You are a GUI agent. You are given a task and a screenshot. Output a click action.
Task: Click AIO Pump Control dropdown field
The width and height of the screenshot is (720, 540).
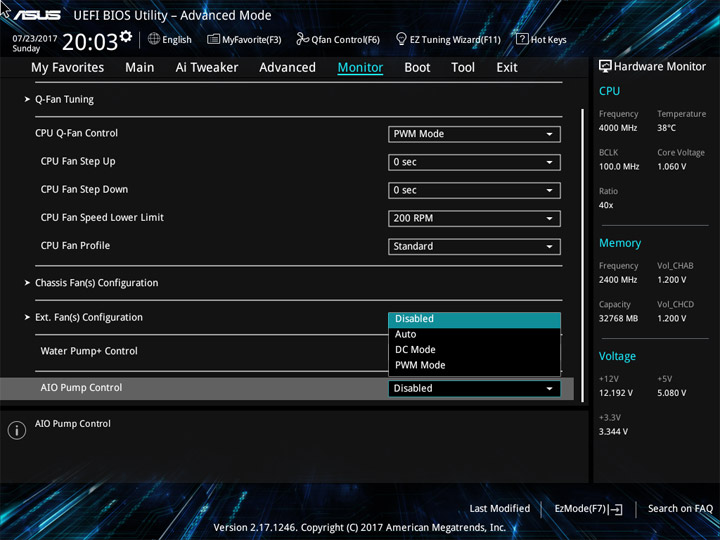tap(474, 388)
